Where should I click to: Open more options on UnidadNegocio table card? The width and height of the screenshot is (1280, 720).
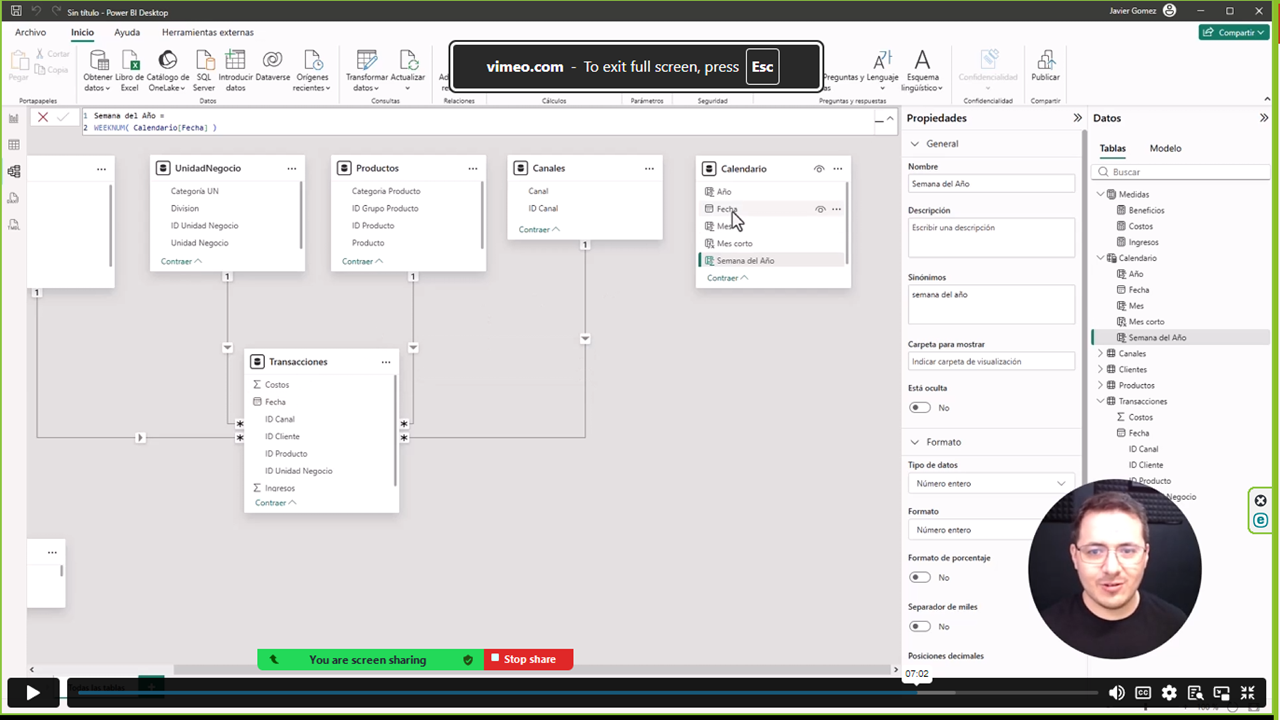[x=292, y=168]
